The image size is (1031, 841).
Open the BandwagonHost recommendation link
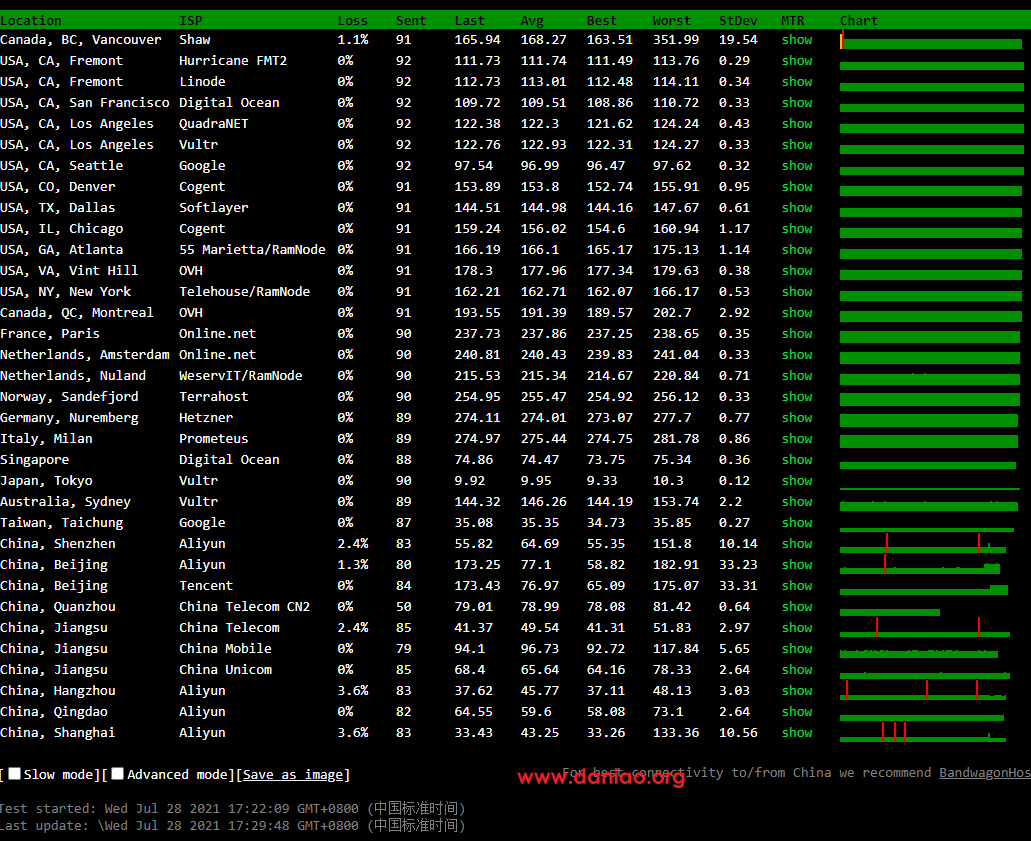(984, 773)
